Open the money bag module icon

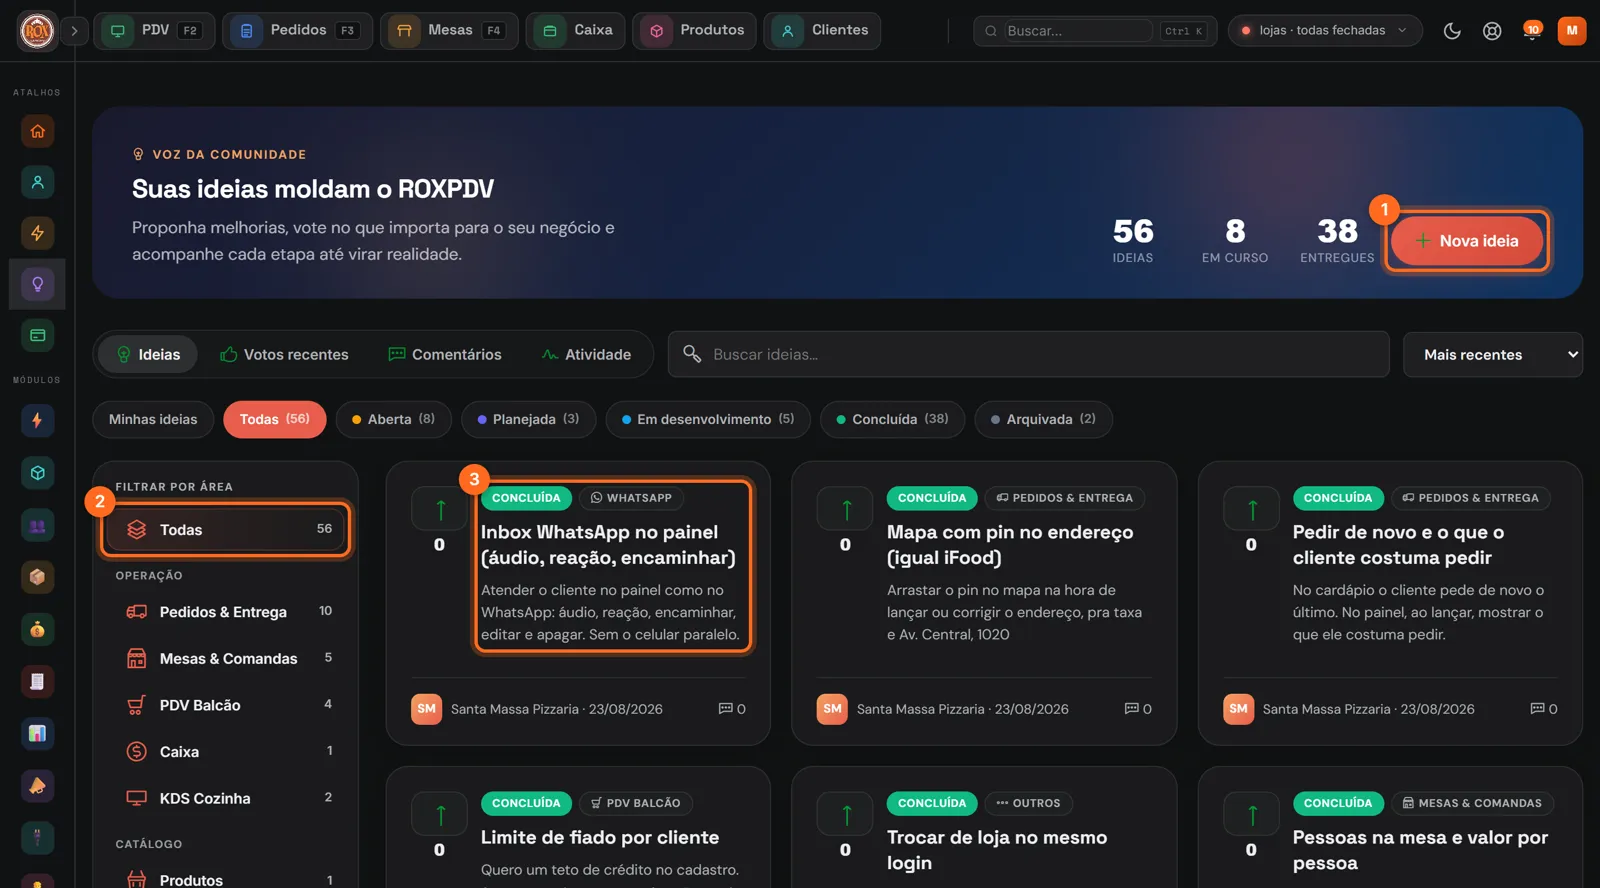[x=37, y=629]
